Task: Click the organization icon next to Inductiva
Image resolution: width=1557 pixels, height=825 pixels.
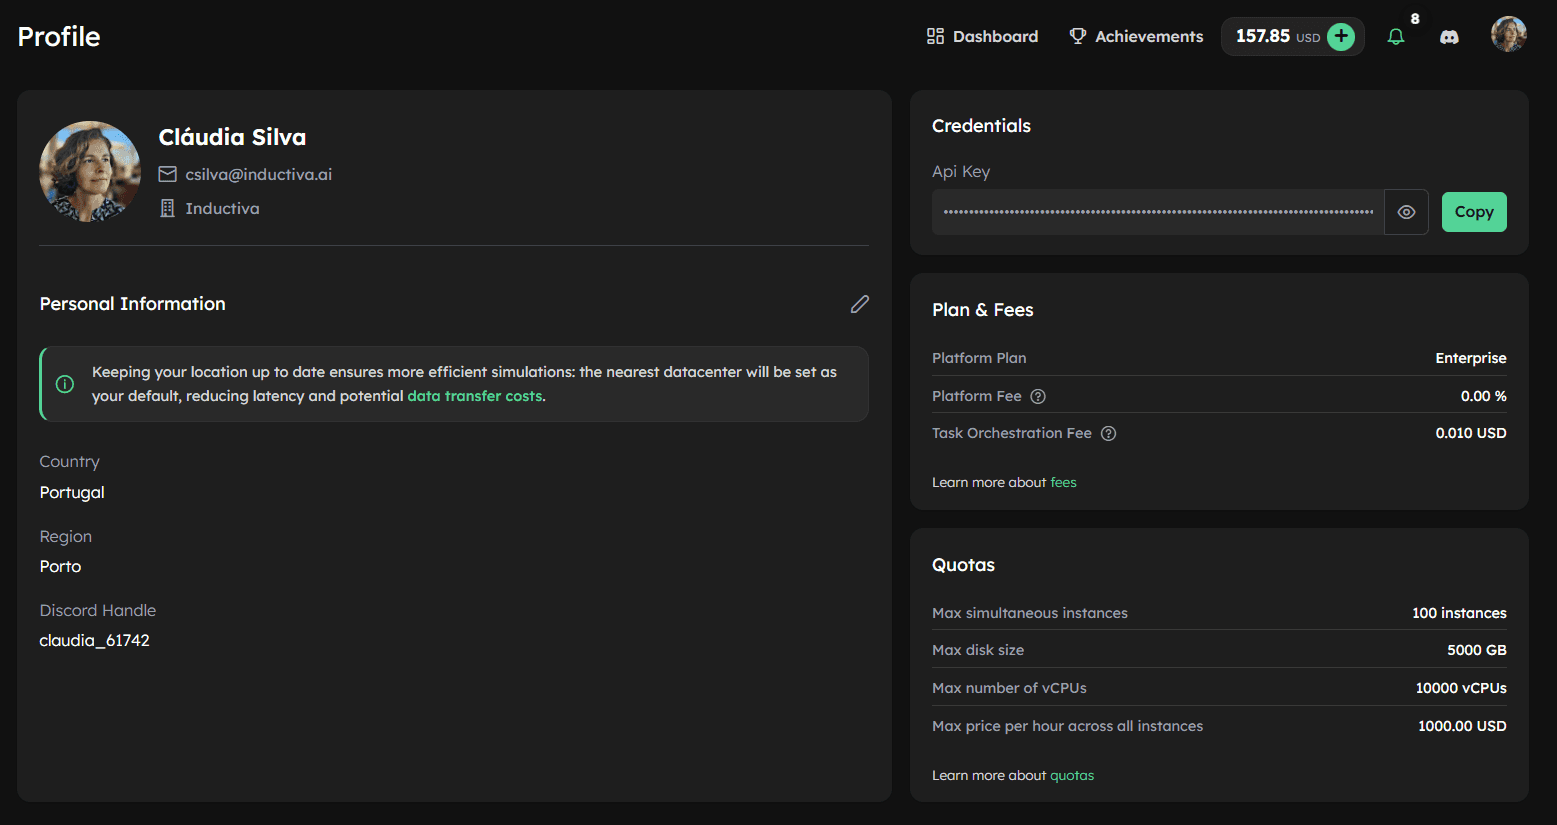Action: [167, 208]
